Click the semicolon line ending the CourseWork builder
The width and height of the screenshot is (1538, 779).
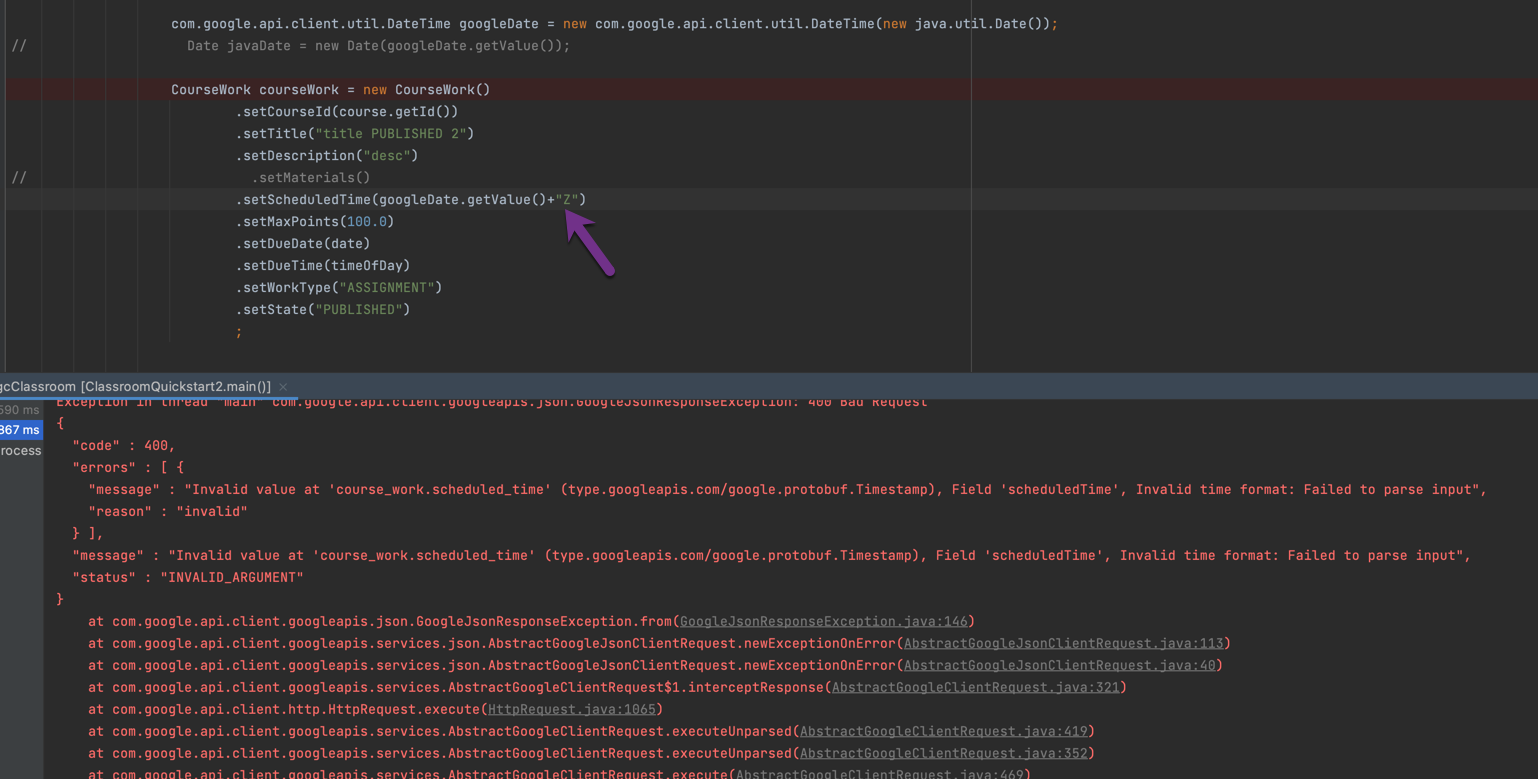coord(239,331)
